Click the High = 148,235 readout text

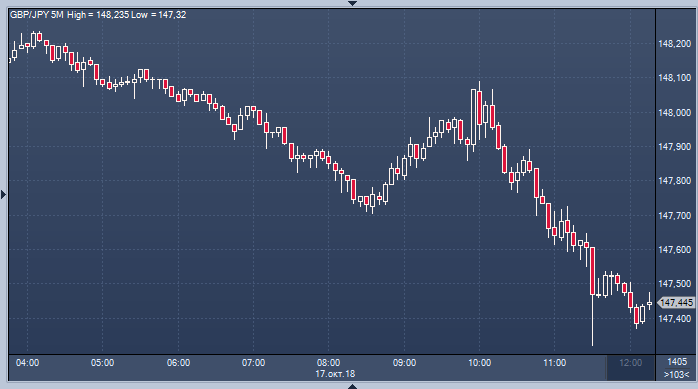tap(98, 15)
